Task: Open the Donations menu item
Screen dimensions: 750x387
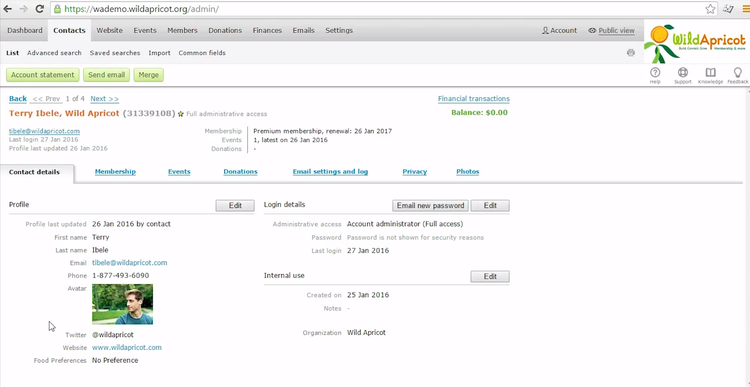Action: coord(225,30)
